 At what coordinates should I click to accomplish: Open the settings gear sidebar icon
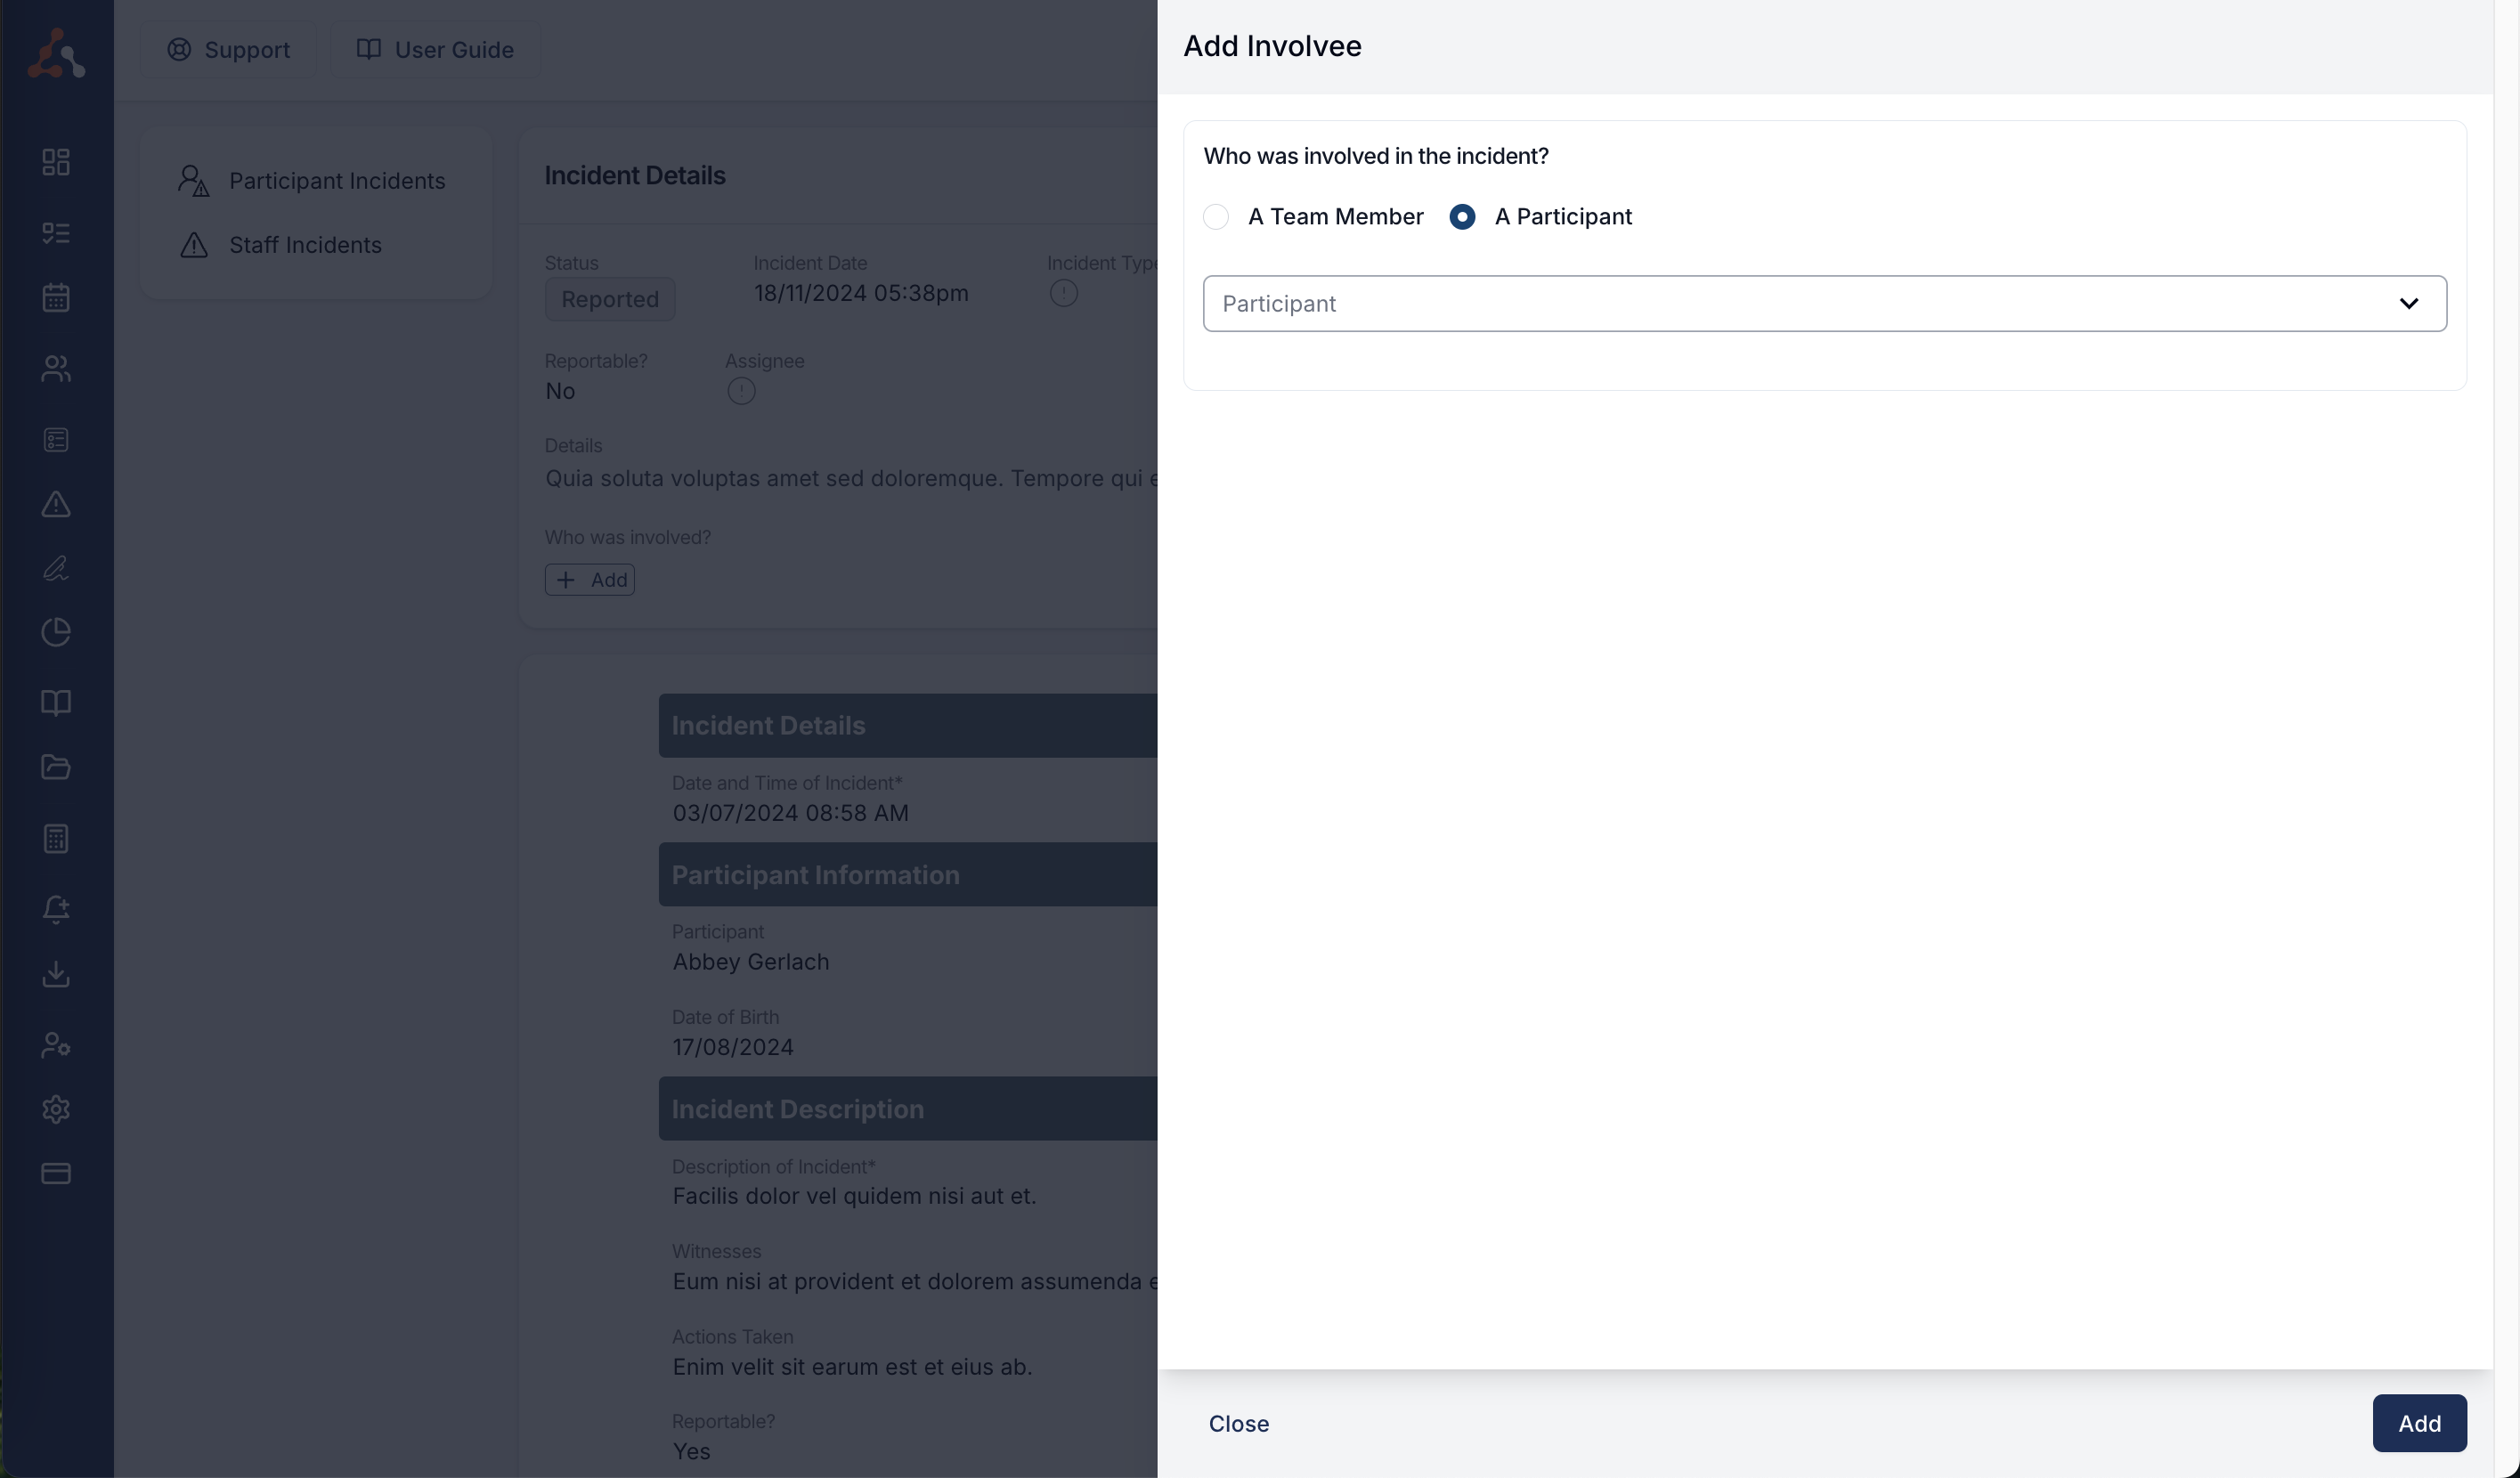point(56,1109)
